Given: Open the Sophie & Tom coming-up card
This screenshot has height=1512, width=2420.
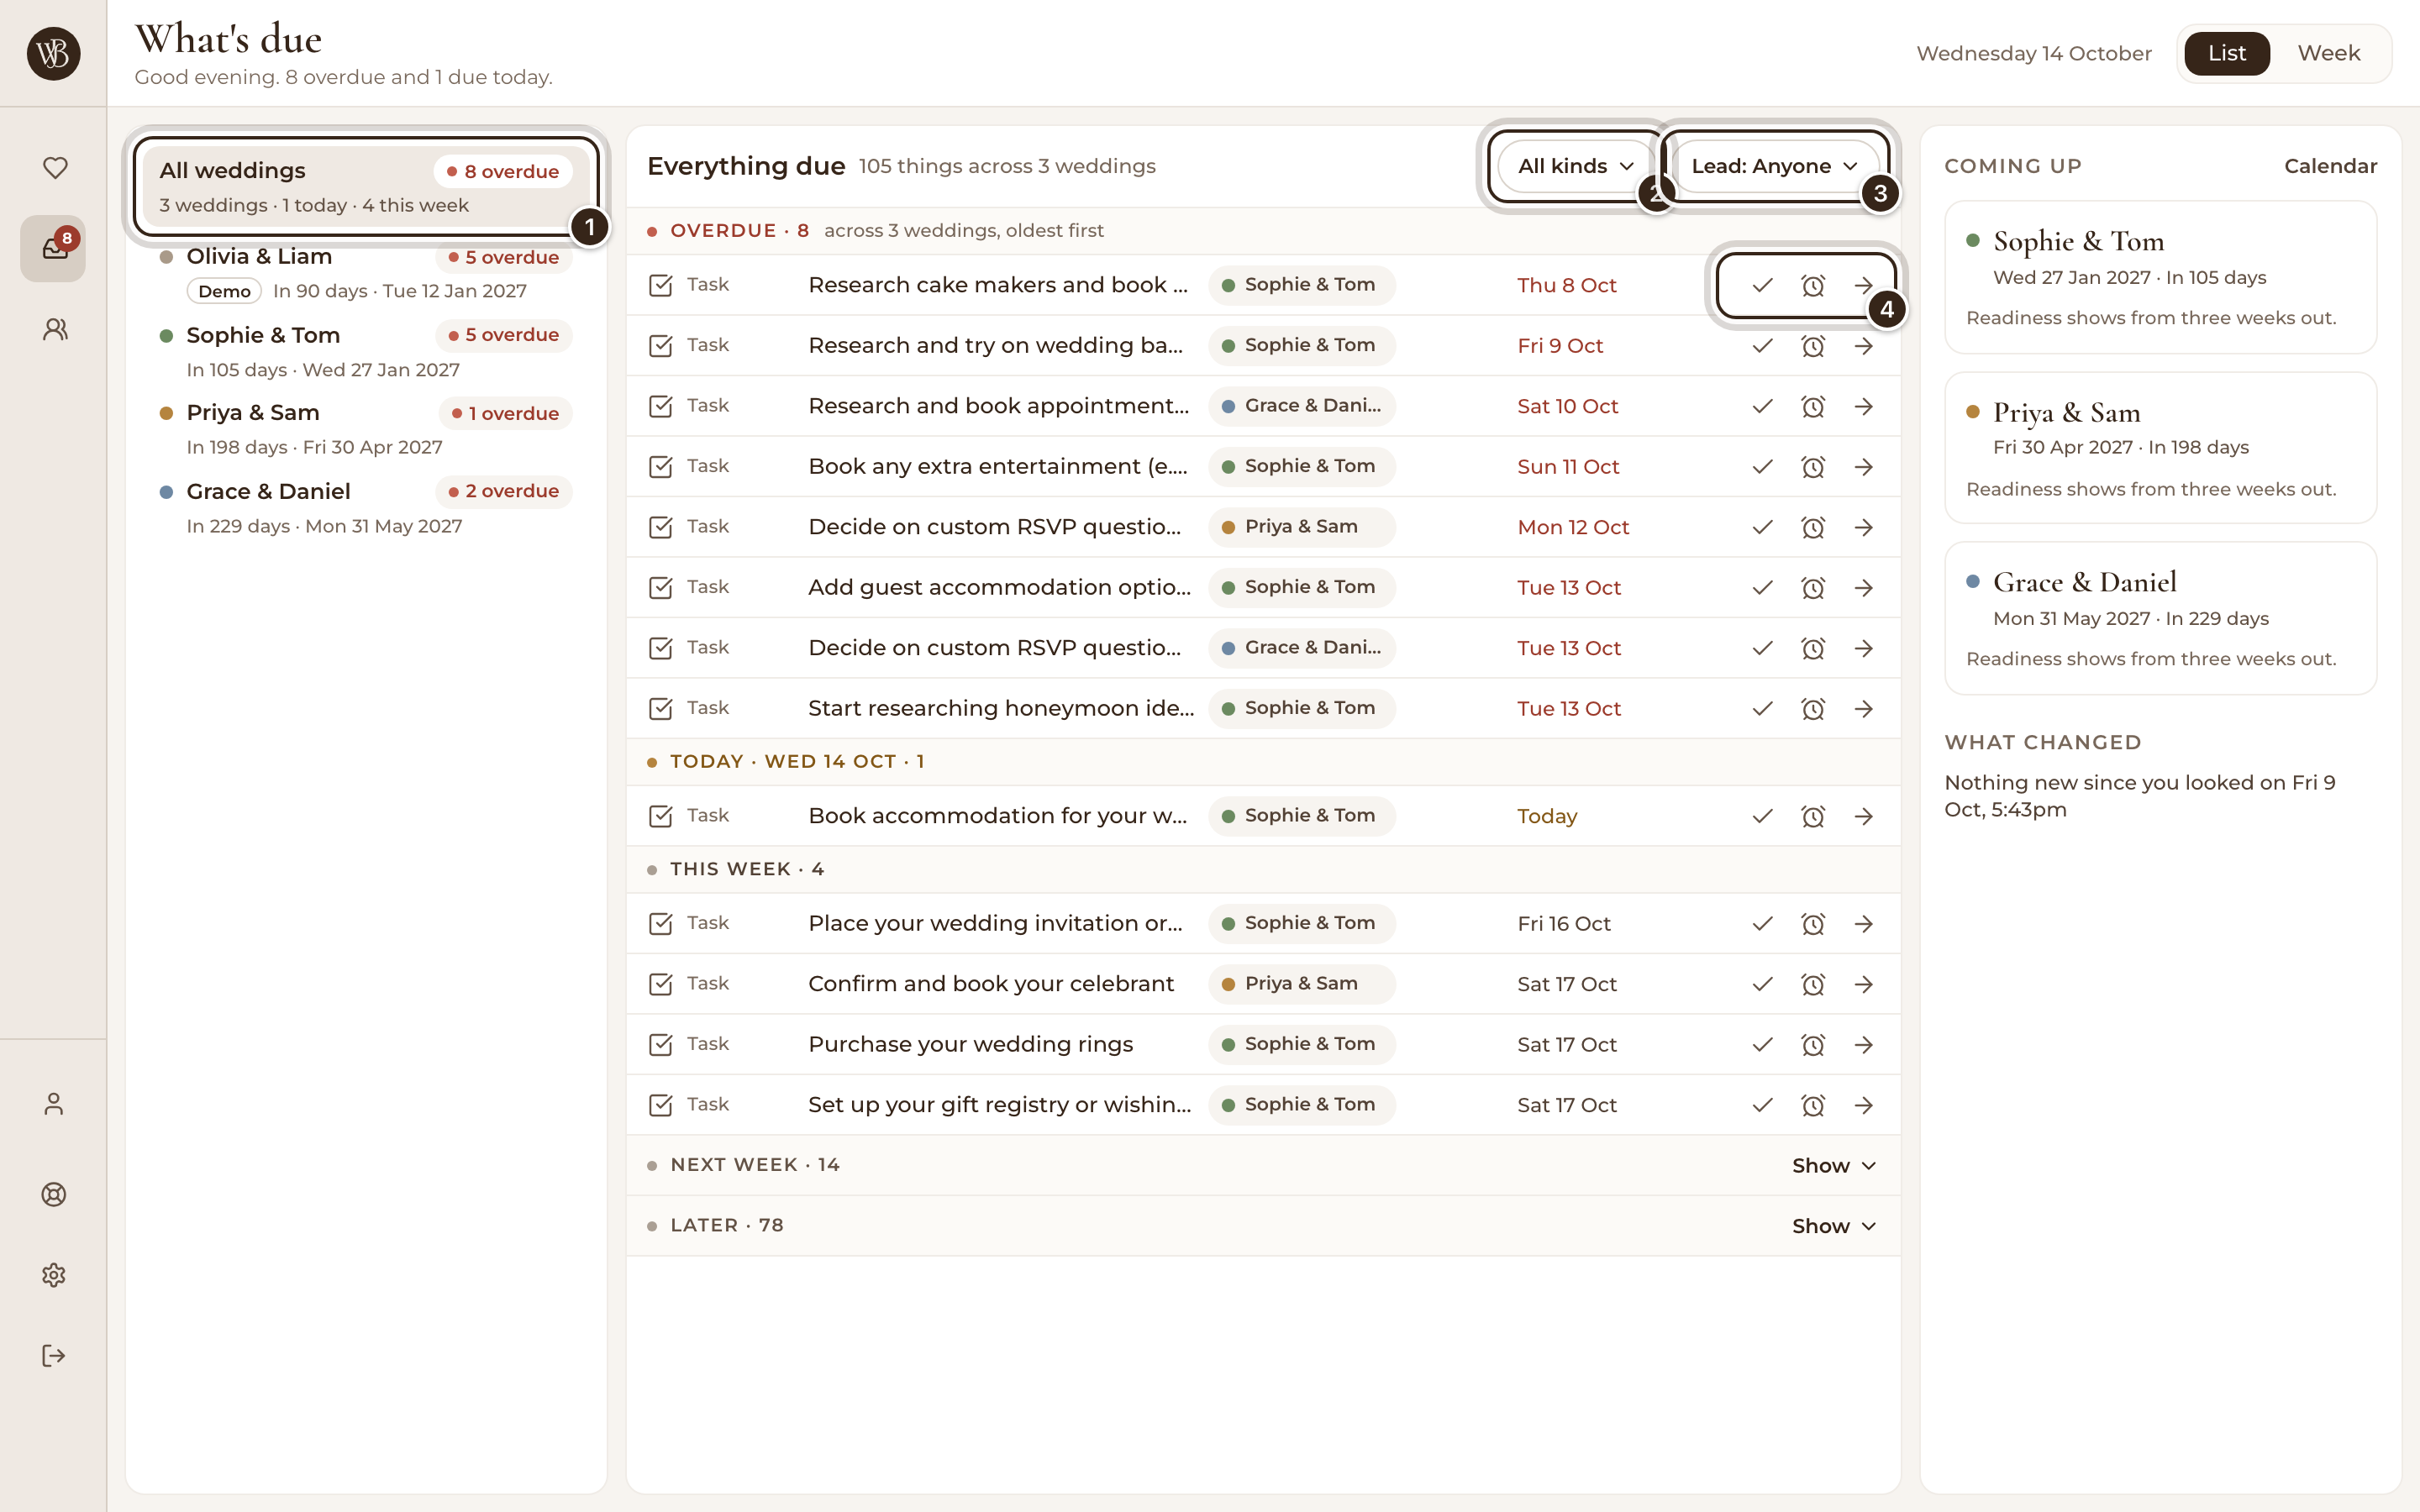Looking at the screenshot, I should 2160,277.
